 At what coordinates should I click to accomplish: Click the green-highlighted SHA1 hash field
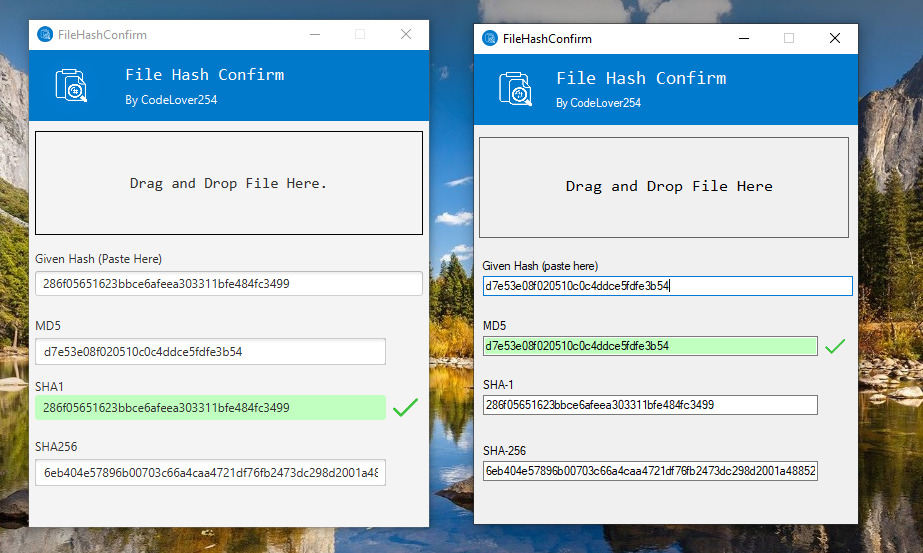tap(210, 408)
